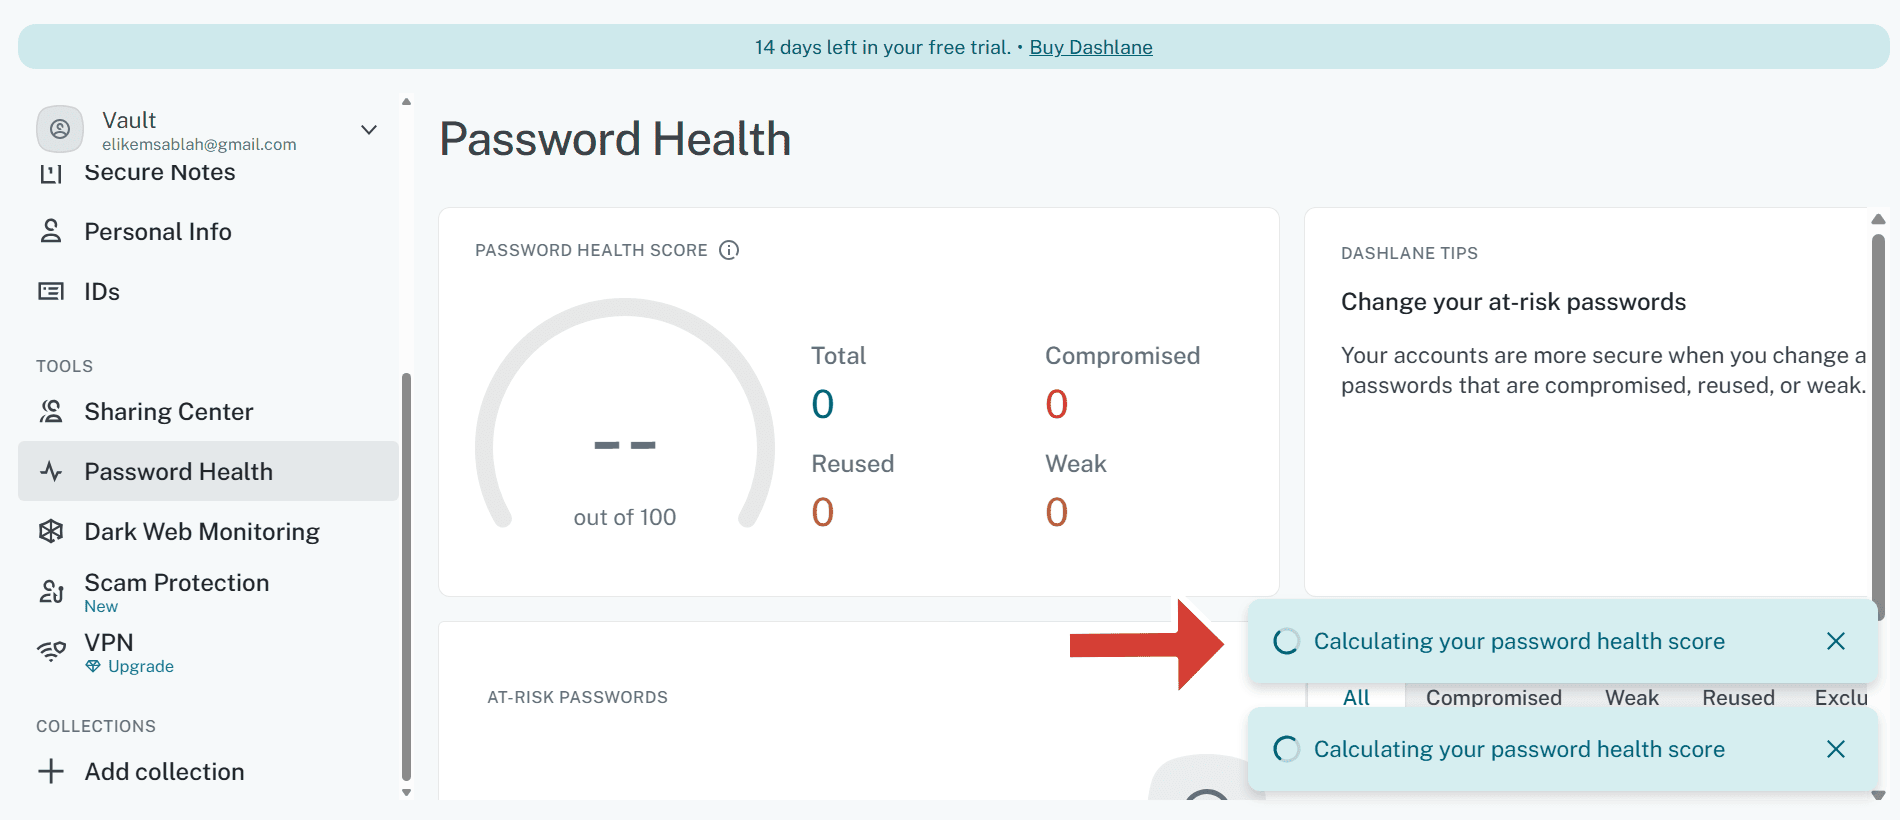
Task: Click the VPN wifi icon
Action: point(51,652)
